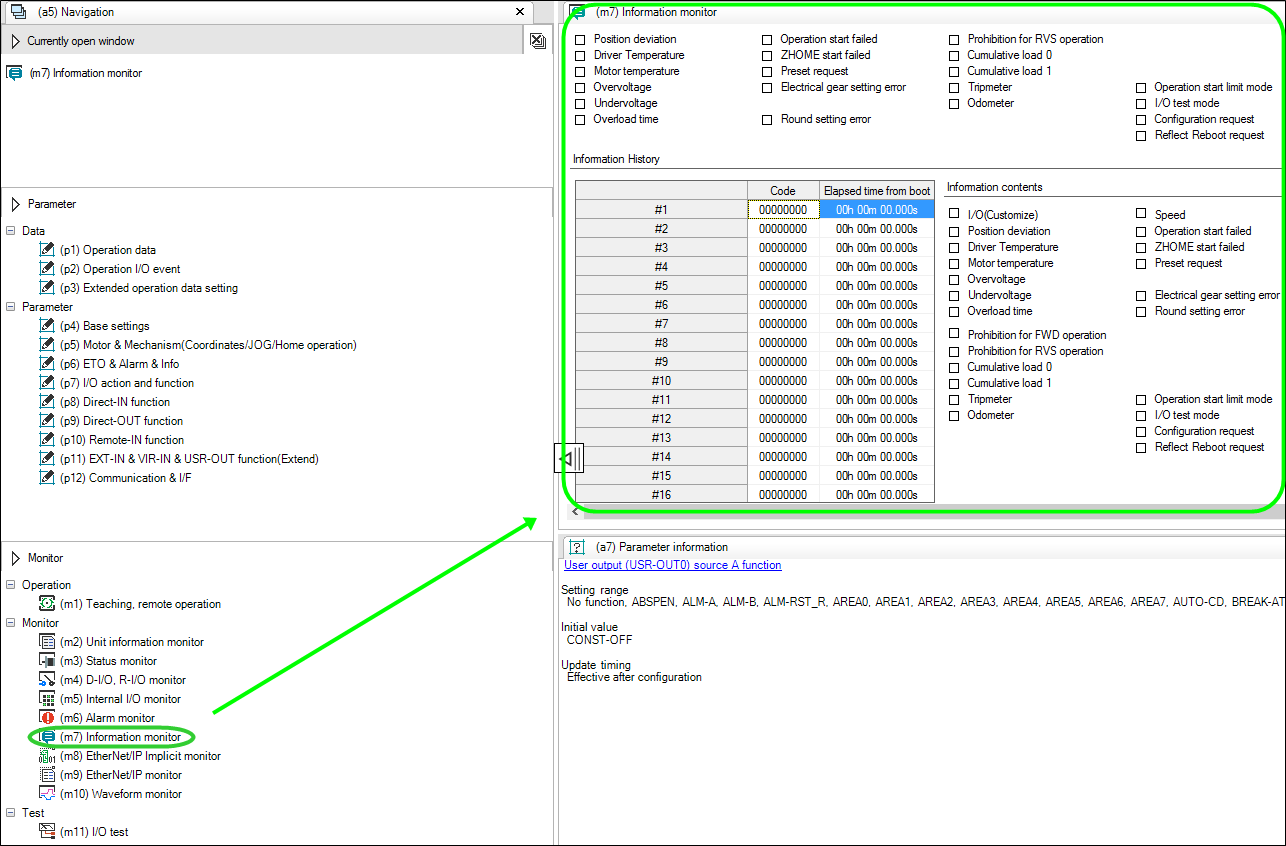The height and width of the screenshot is (846, 1286).
Task: Collapse the Operation tree node
Action: 11,585
